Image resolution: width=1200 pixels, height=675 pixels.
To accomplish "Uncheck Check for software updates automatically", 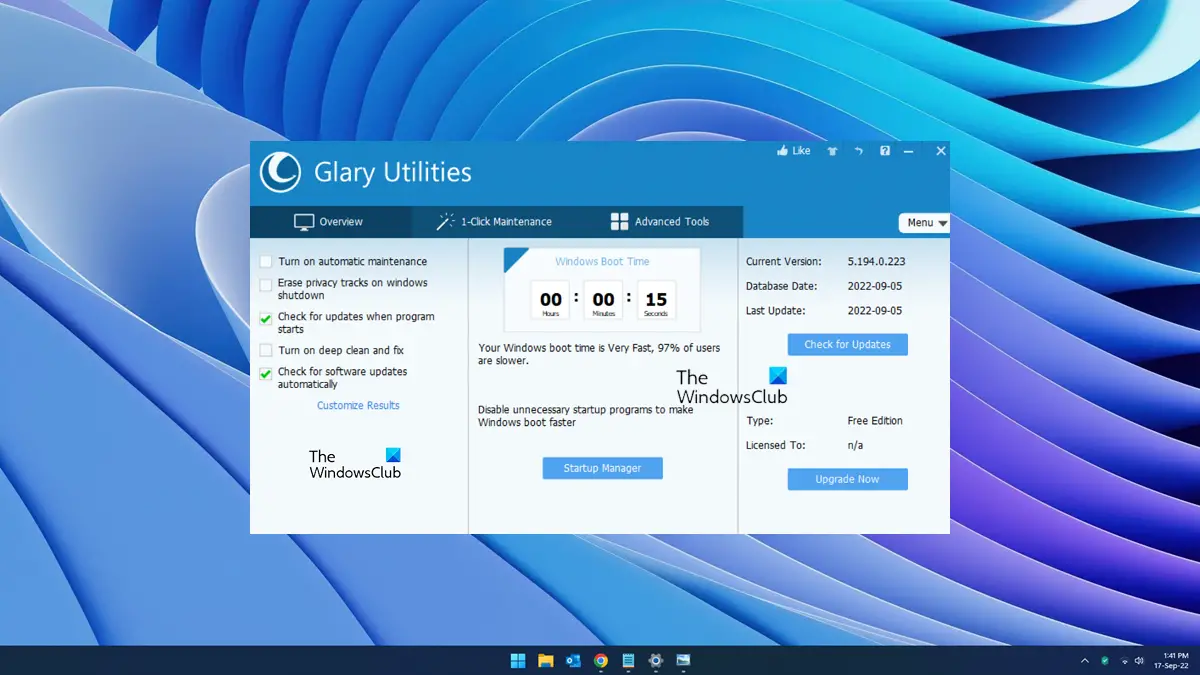I will (266, 374).
